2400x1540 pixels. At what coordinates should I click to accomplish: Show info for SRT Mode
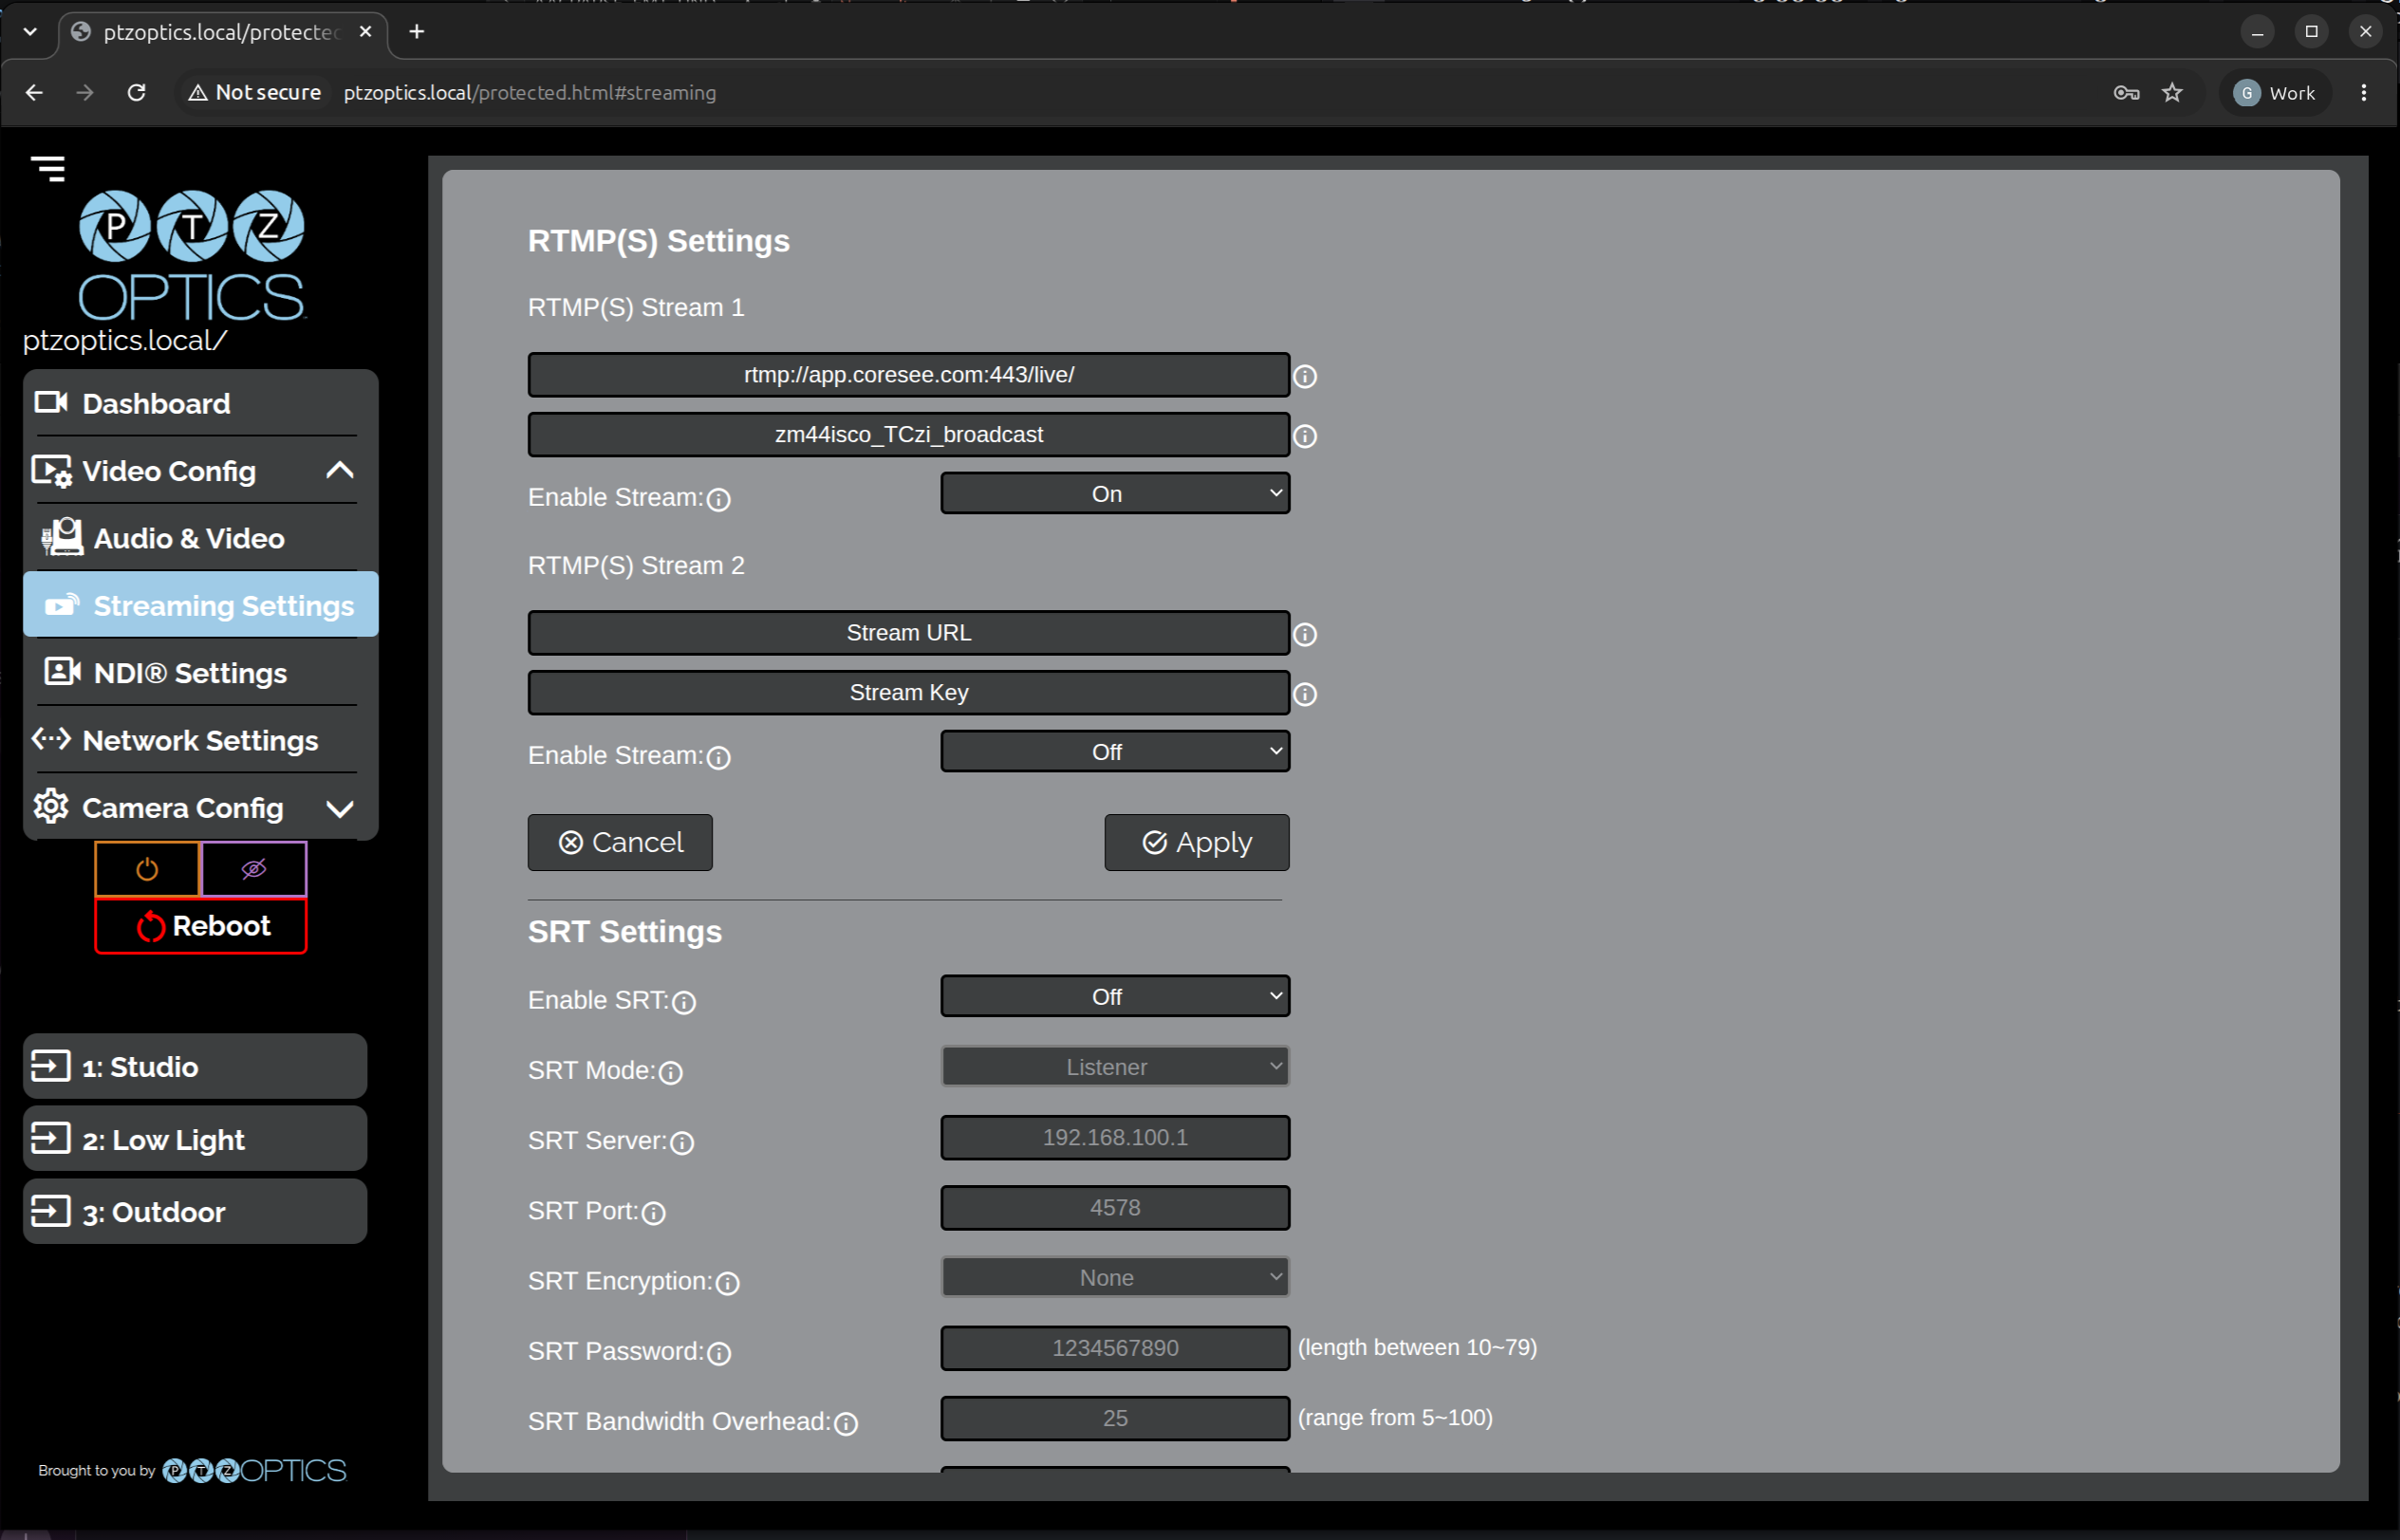pyautogui.click(x=670, y=1072)
